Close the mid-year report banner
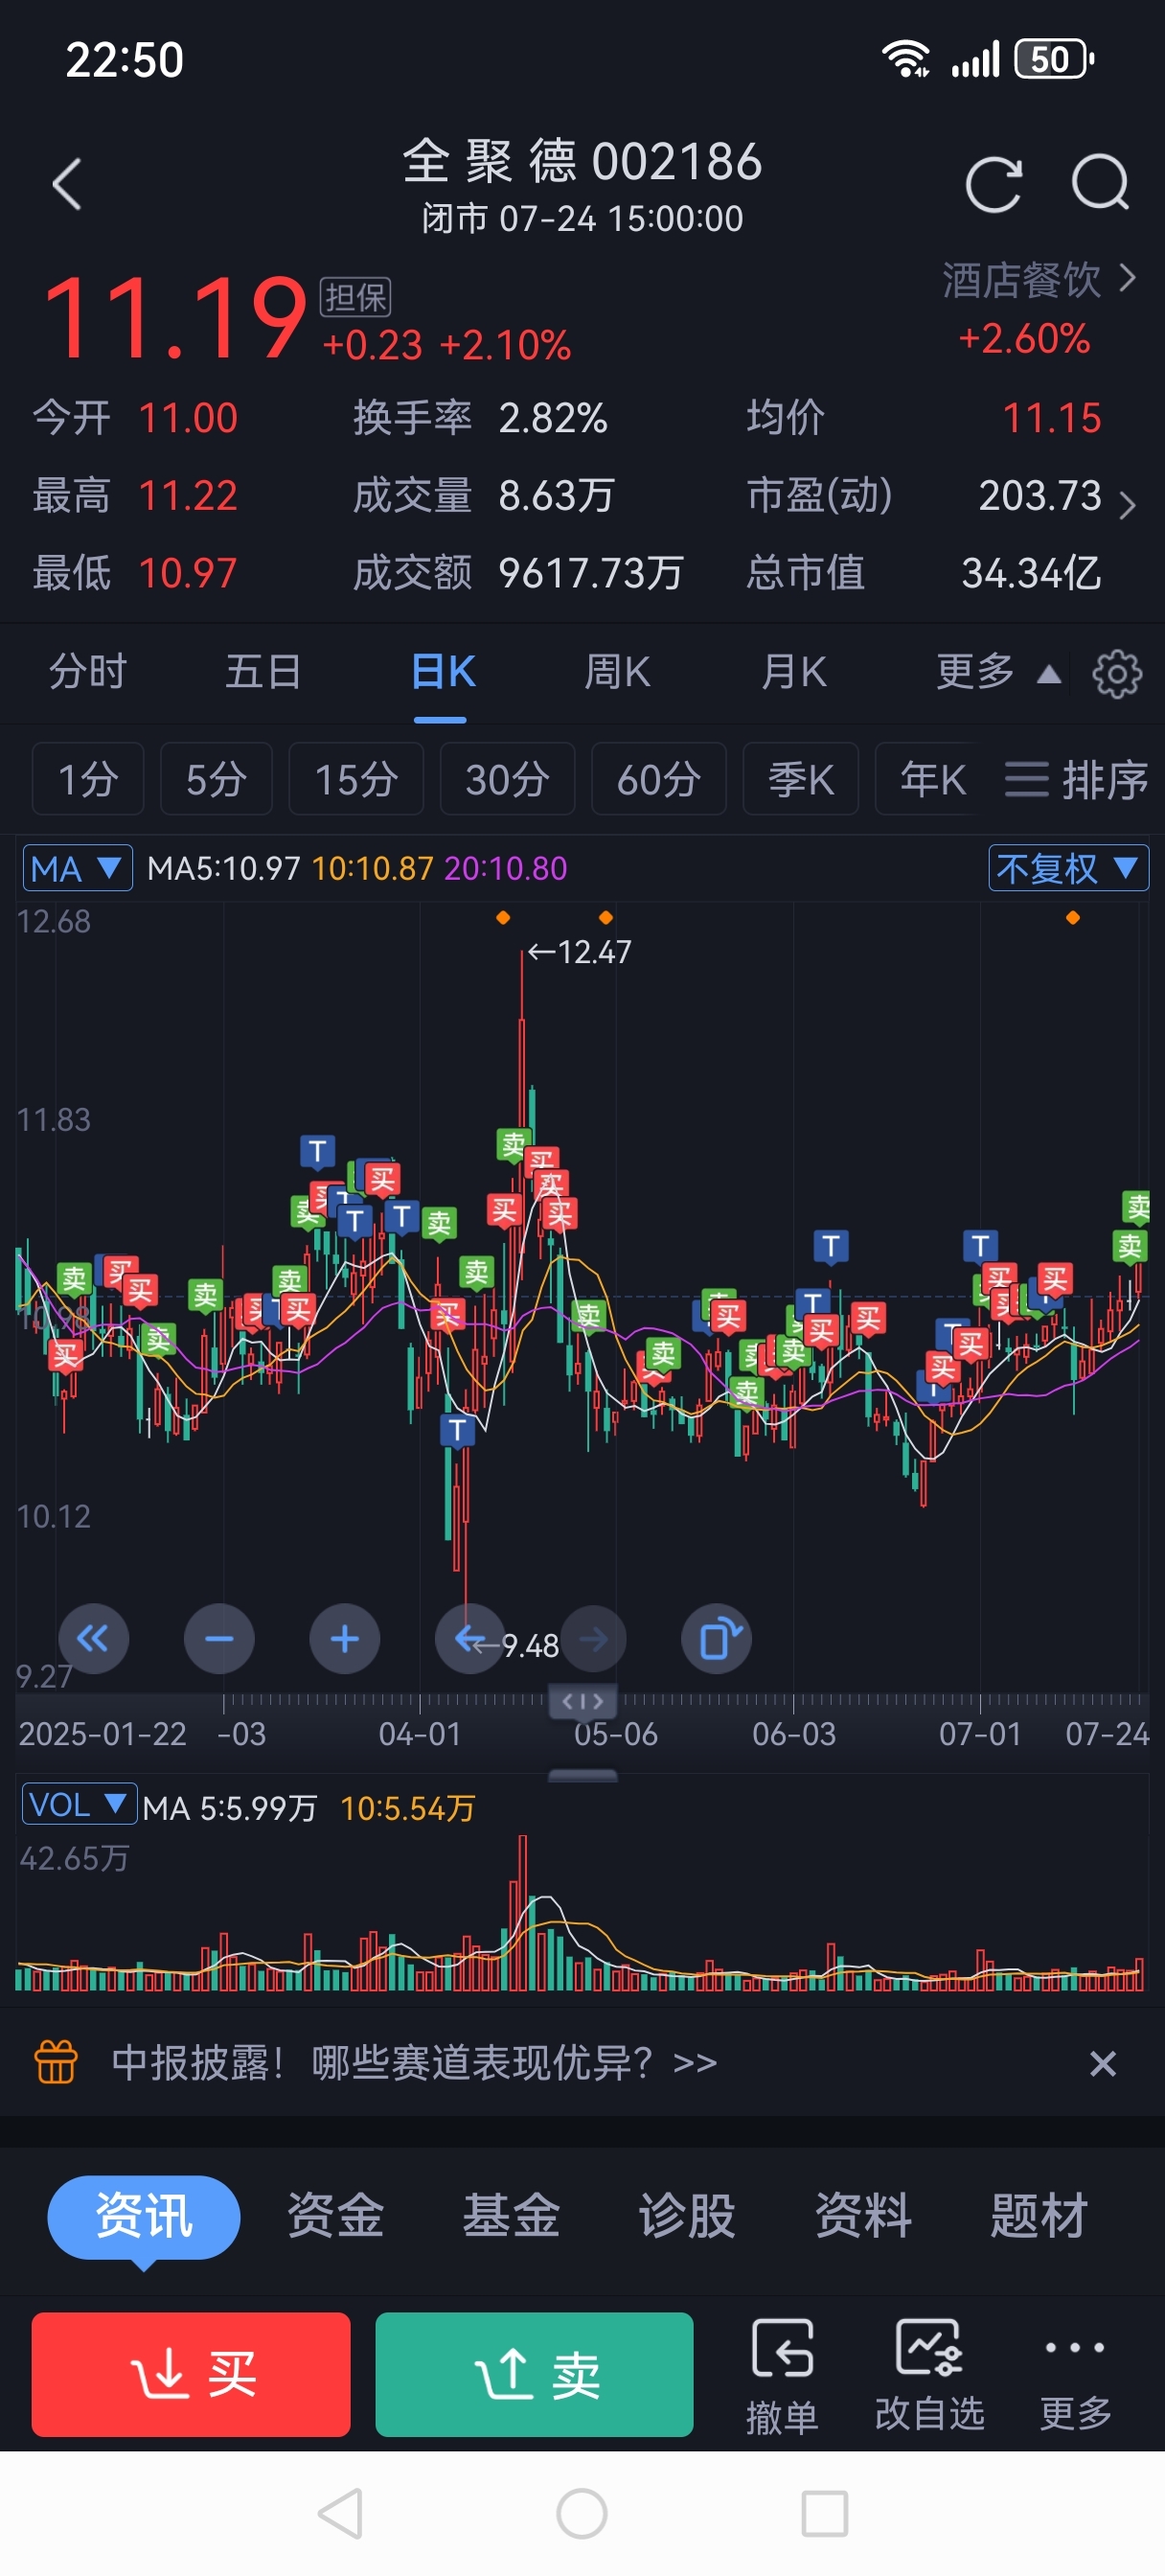The width and height of the screenshot is (1165, 2576). pyautogui.click(x=1102, y=2063)
